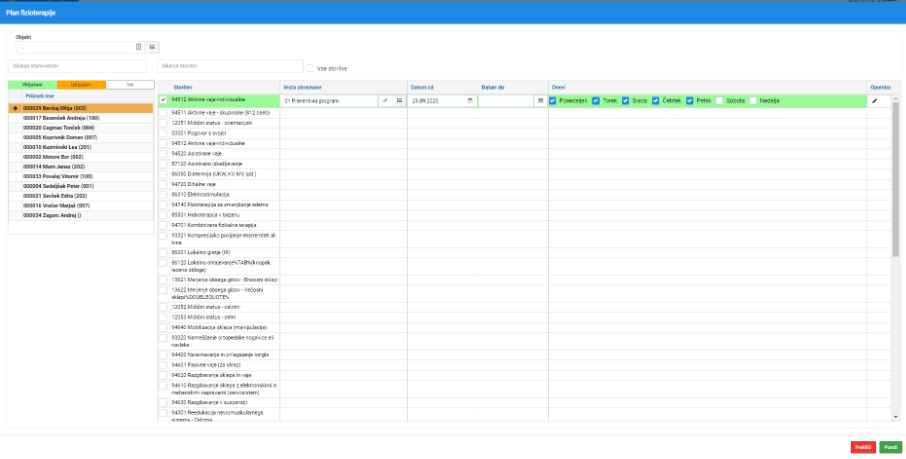Focus the Iskanje storitev search field
Viewport: 906px width, 459px height.
coord(230,66)
